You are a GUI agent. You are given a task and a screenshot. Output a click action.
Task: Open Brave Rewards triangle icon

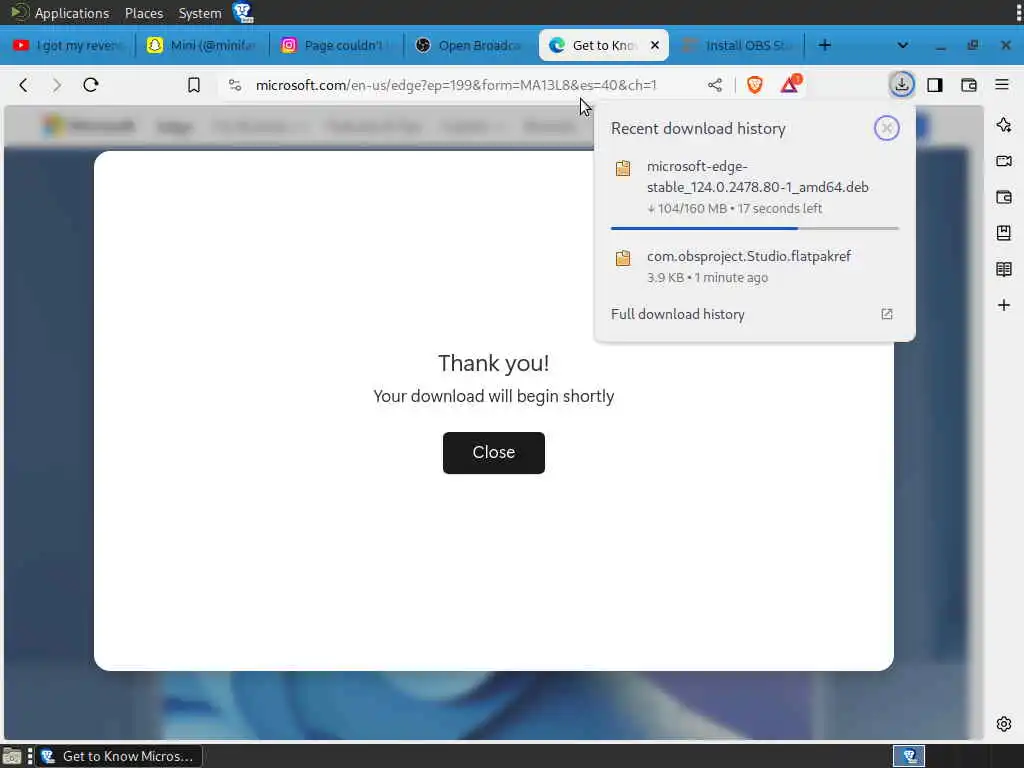[x=790, y=84]
